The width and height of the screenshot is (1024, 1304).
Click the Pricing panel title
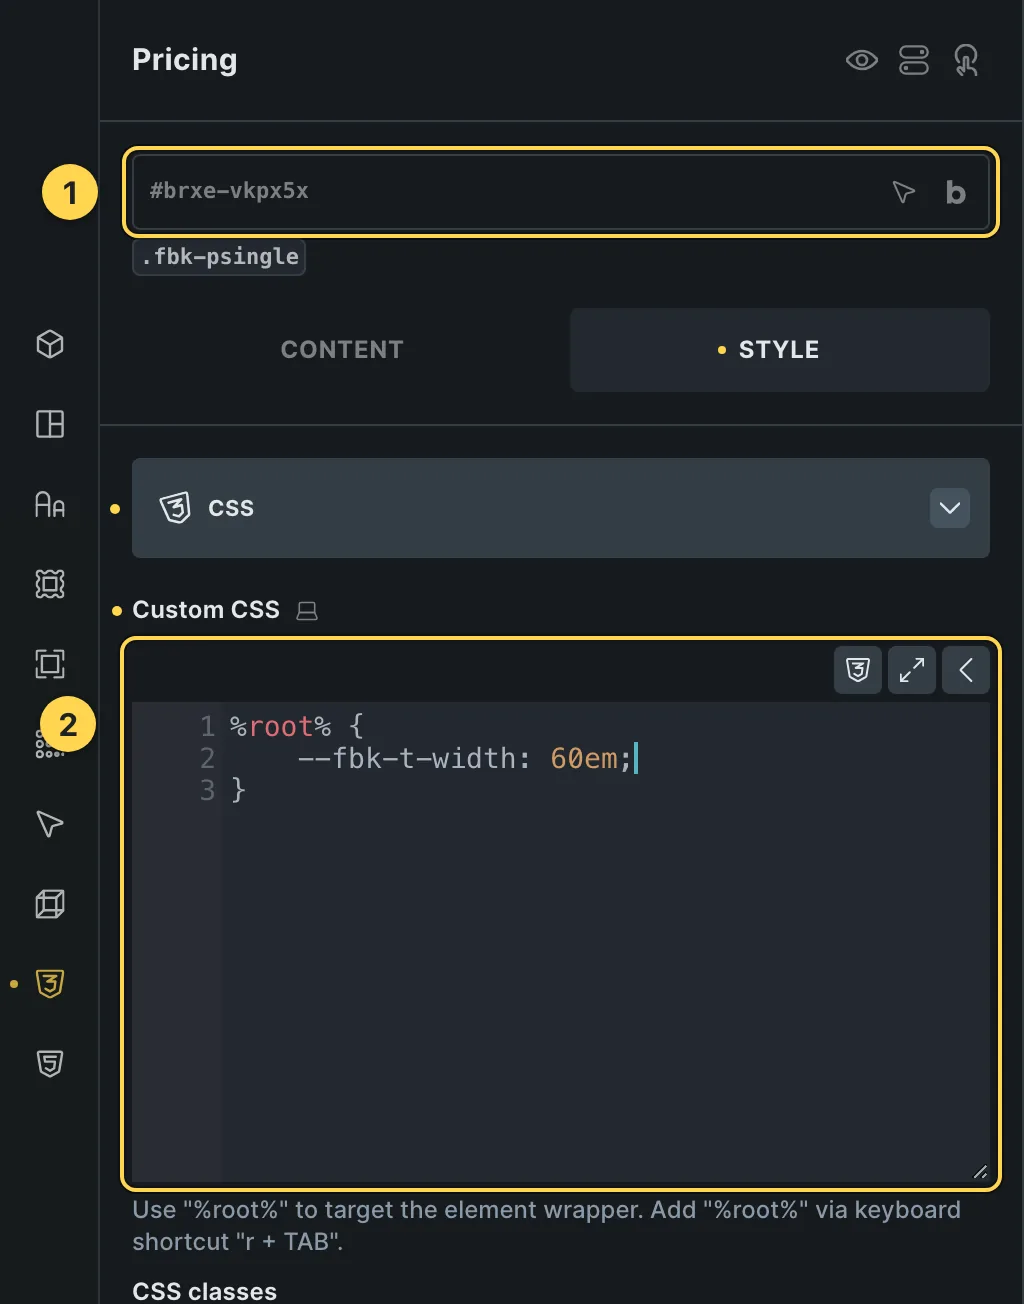(185, 60)
